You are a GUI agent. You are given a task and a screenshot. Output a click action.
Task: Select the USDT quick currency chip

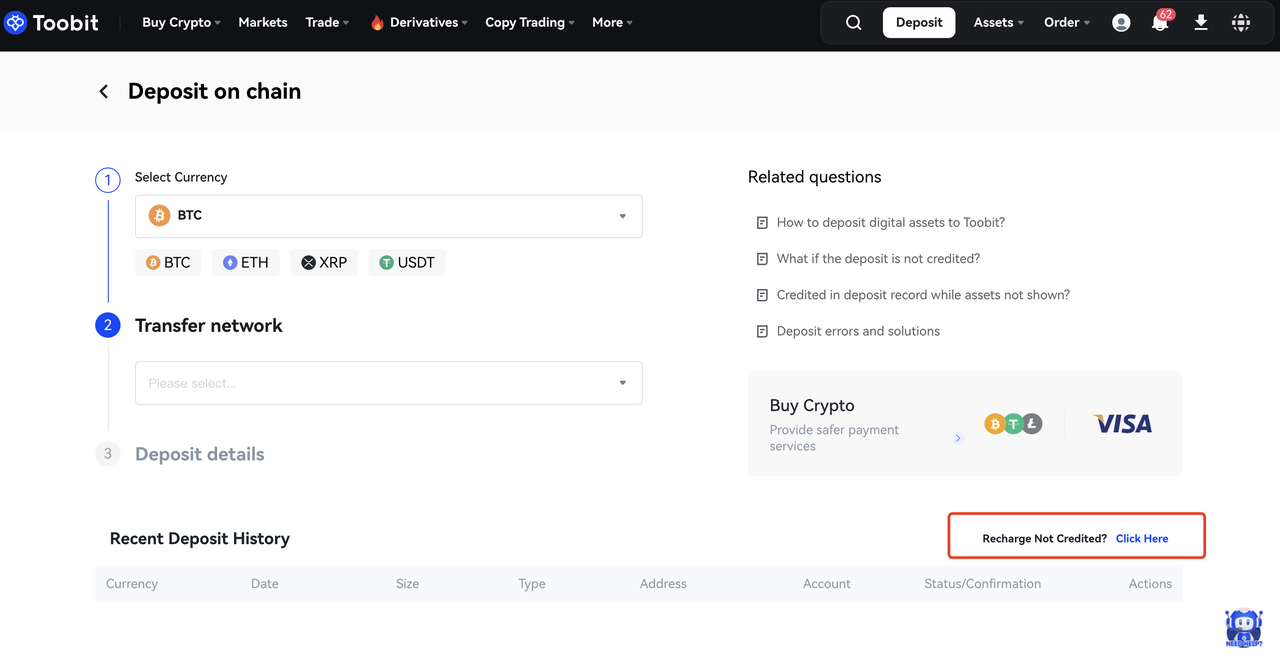[x=407, y=263]
